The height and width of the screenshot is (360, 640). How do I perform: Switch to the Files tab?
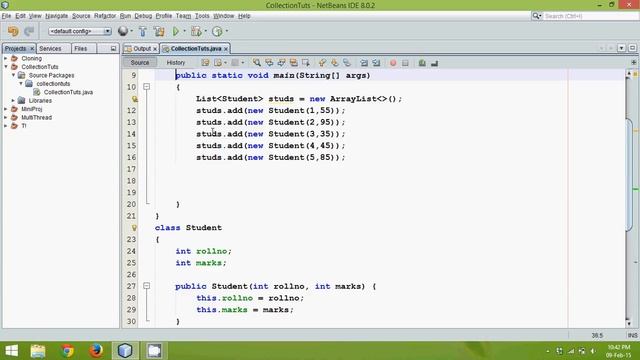click(80, 49)
